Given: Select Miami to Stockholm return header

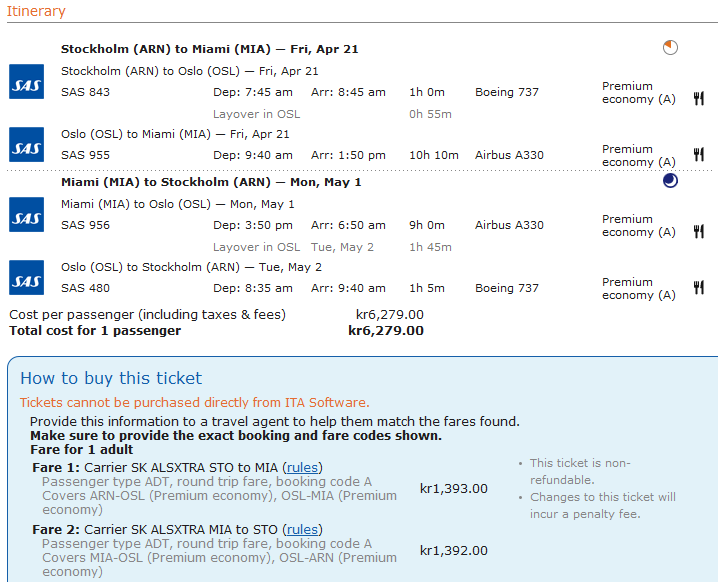Looking at the screenshot, I should [x=211, y=182].
